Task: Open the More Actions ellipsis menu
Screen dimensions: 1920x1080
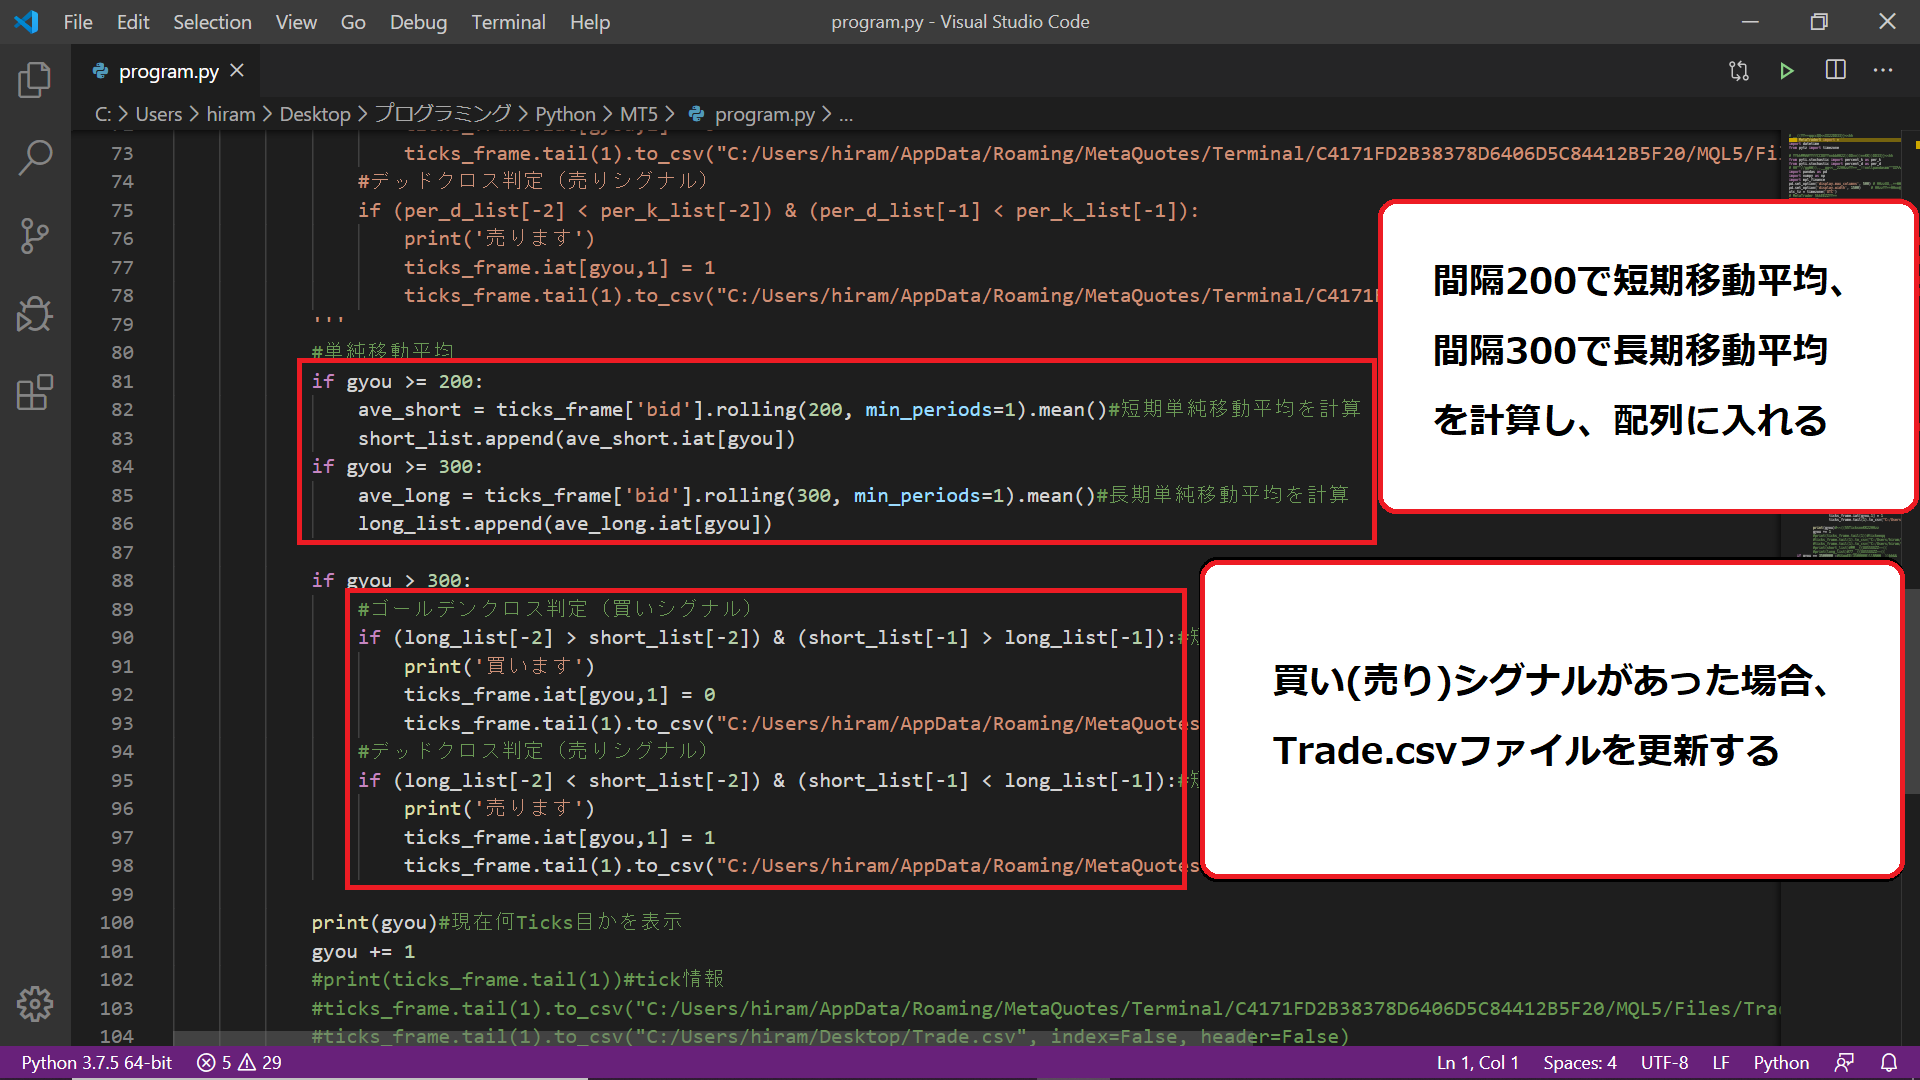Action: (x=1883, y=70)
